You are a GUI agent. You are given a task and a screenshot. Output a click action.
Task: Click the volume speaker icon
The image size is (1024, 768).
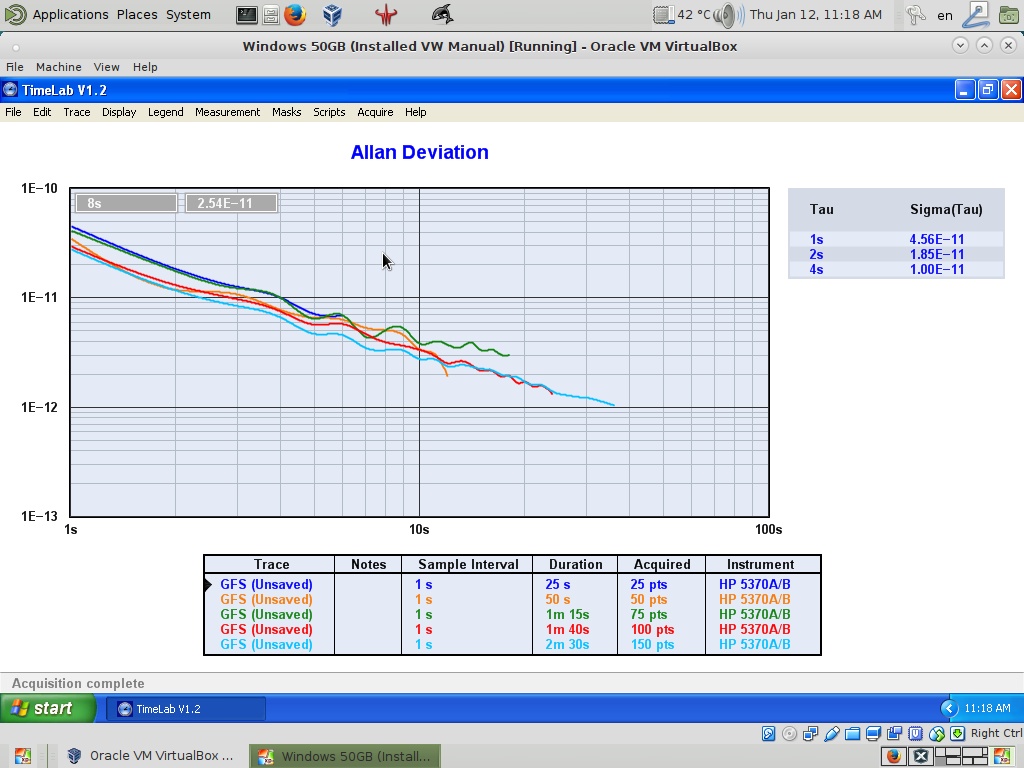pos(727,15)
